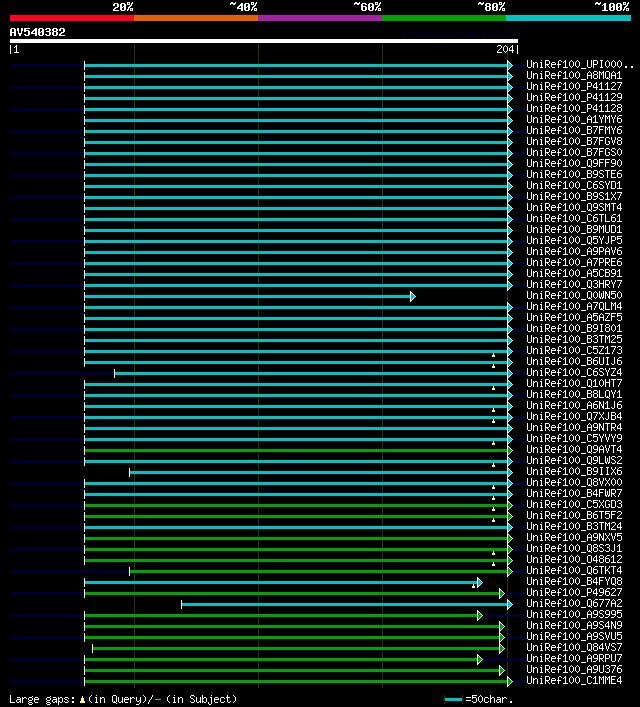This screenshot has height=707, width=640.
Task: Select the UniRef100_A7QLM4 label
Action: [574, 307]
